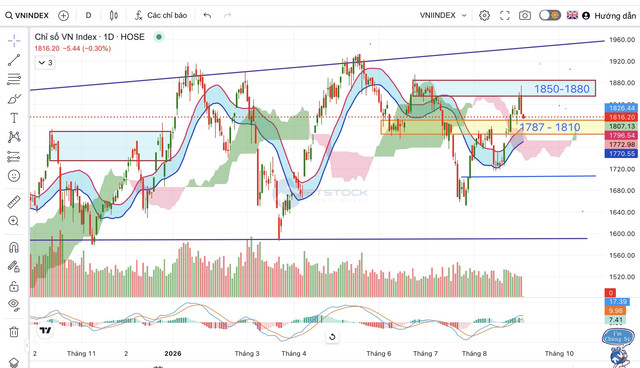Click the 7.41 histogram value label
Image resolution: width=640 pixels, height=368 pixels.
(x=615, y=320)
